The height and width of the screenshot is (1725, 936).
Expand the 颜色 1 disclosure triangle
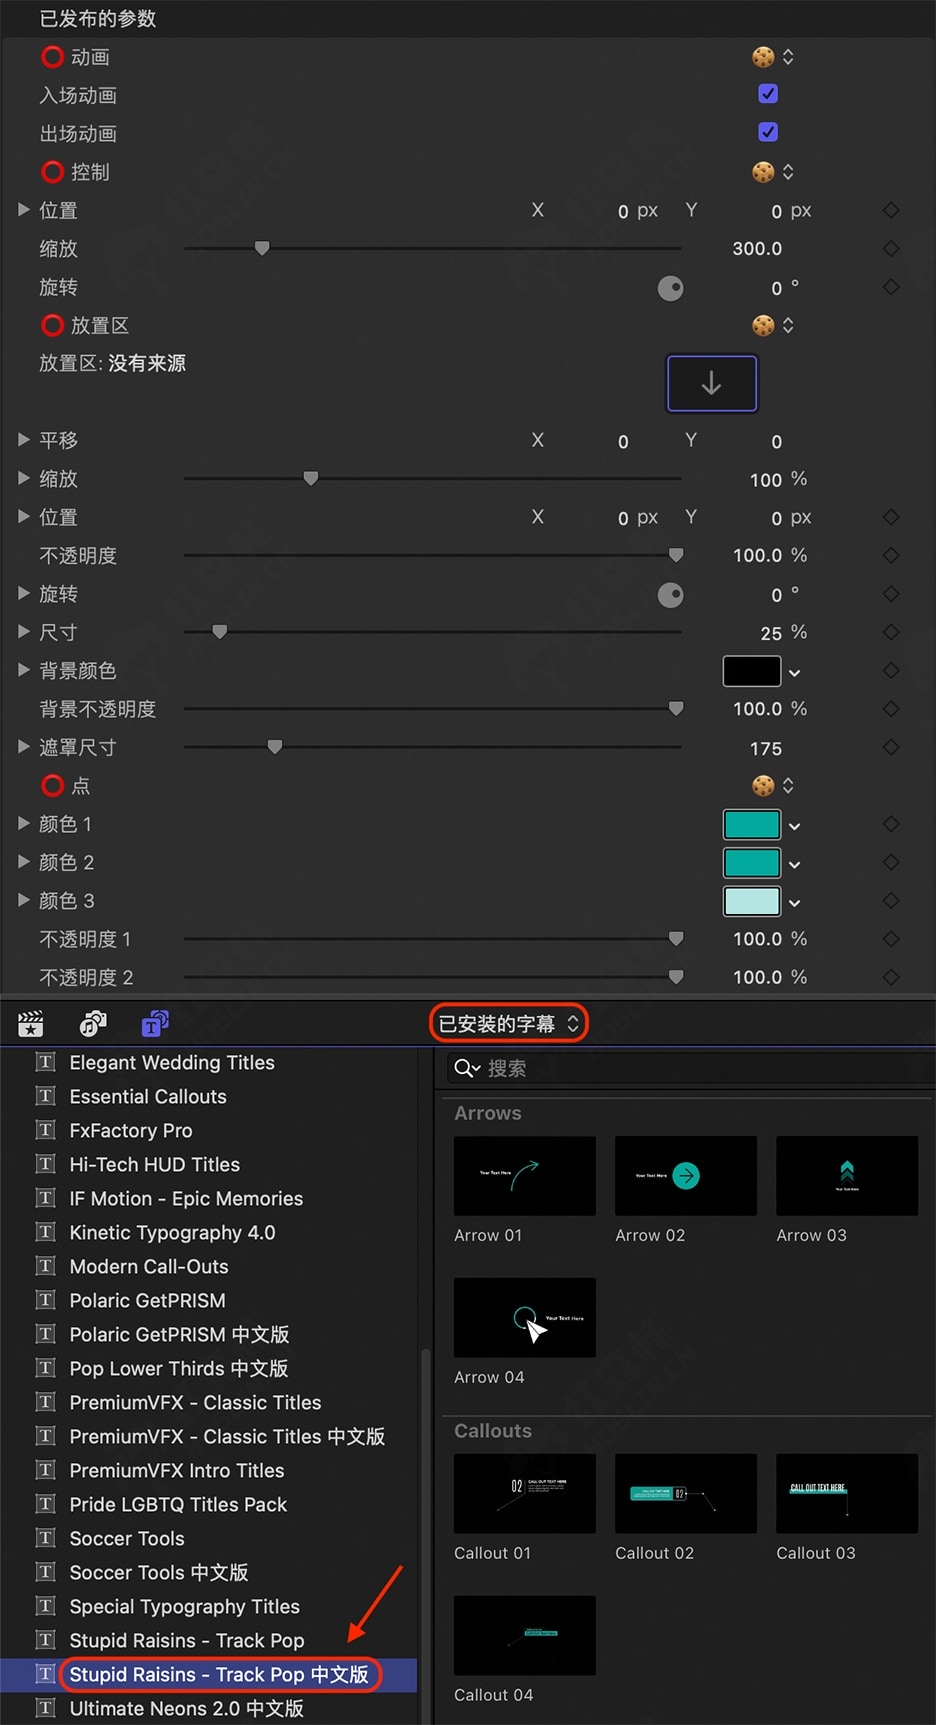[24, 824]
